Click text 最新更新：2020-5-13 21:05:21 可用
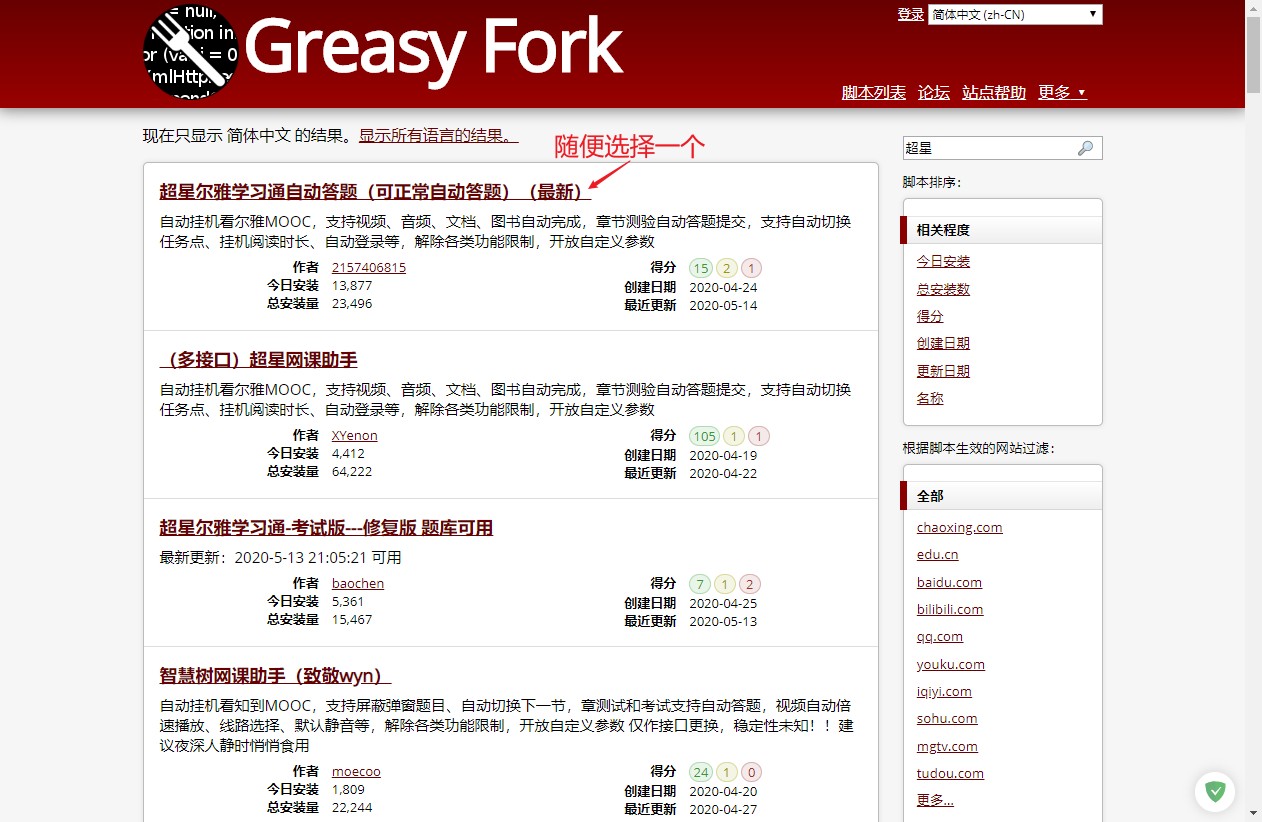The height and width of the screenshot is (822, 1262). pos(280,557)
